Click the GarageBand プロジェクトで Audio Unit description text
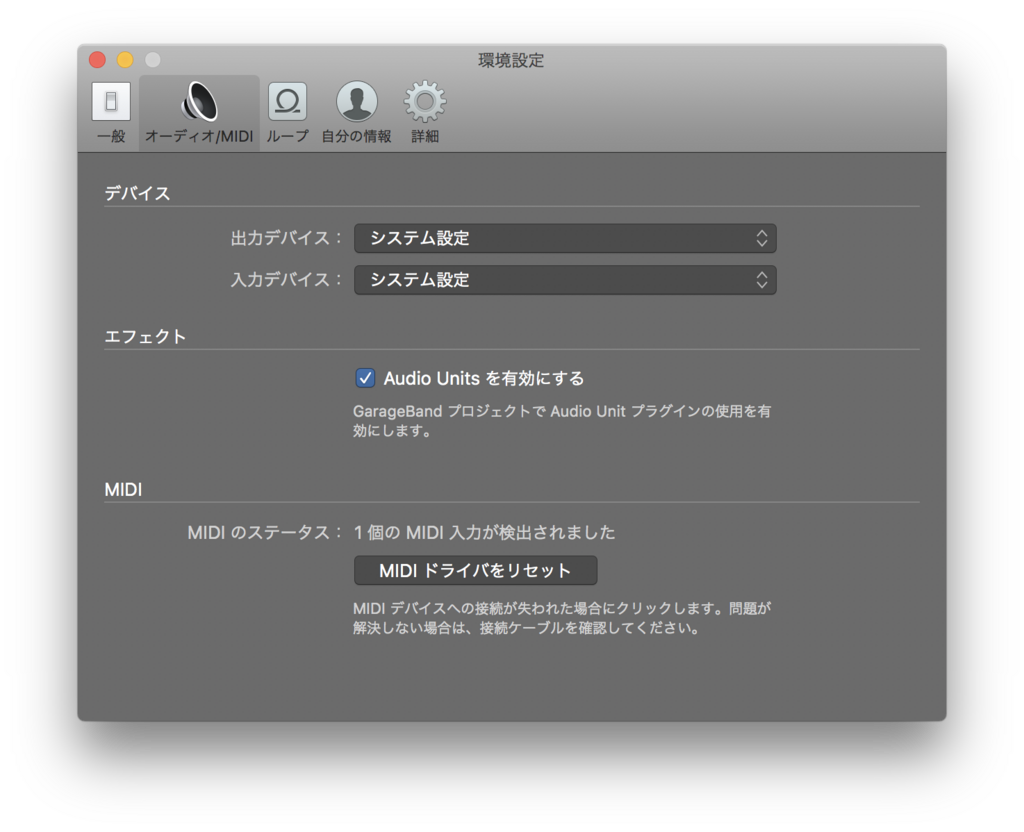 click(x=562, y=421)
